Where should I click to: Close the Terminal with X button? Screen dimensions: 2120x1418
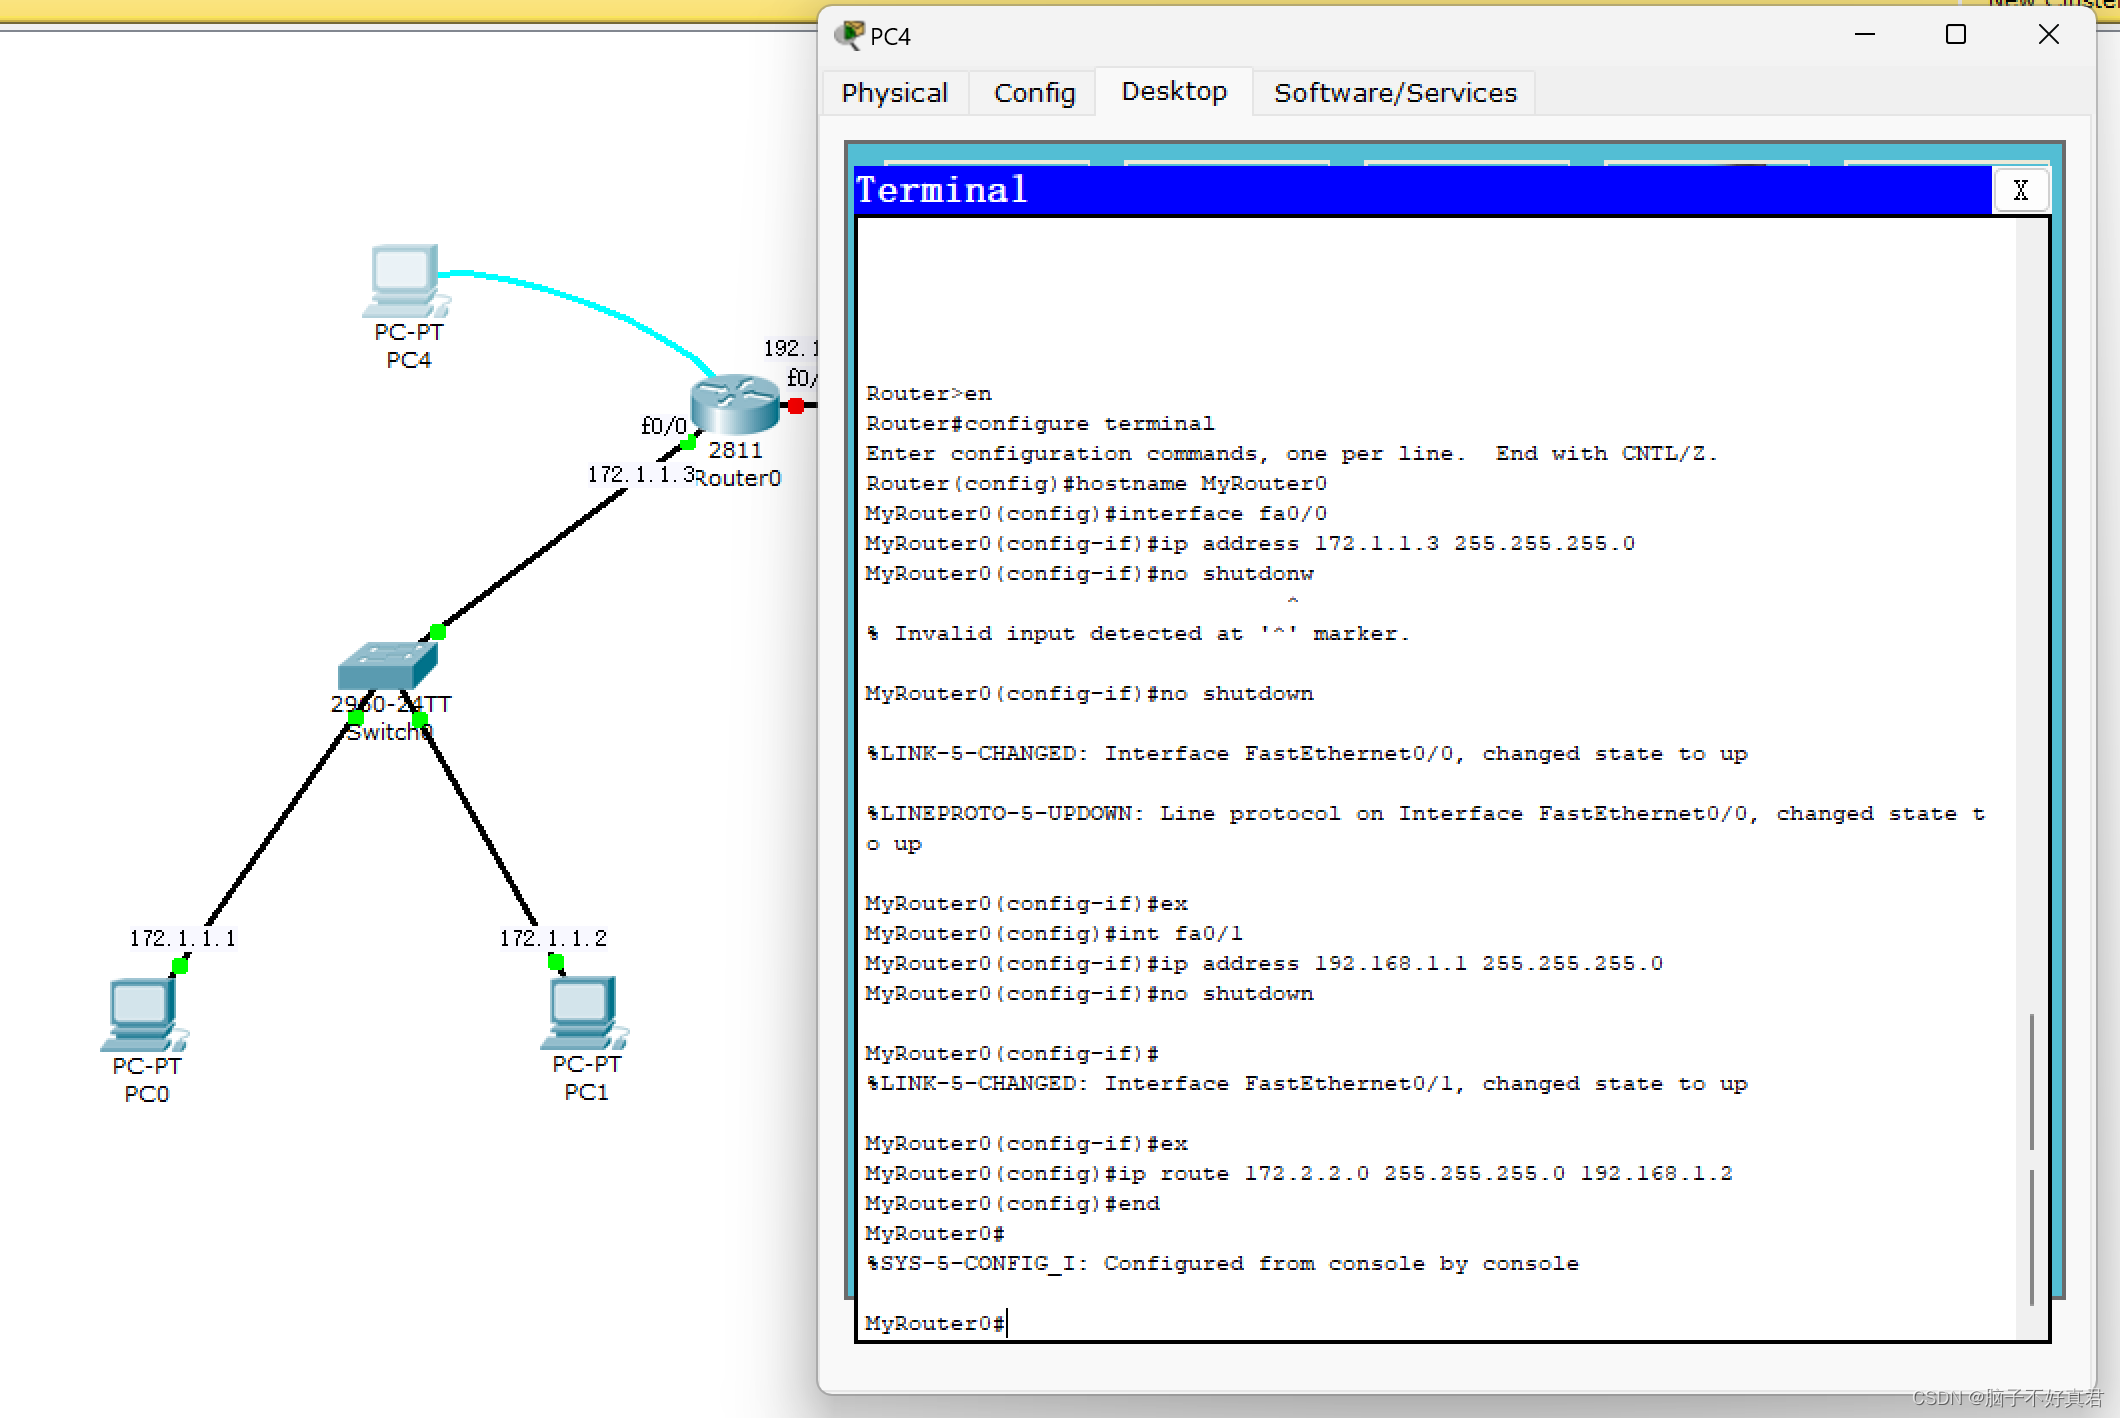pyautogui.click(x=2020, y=190)
